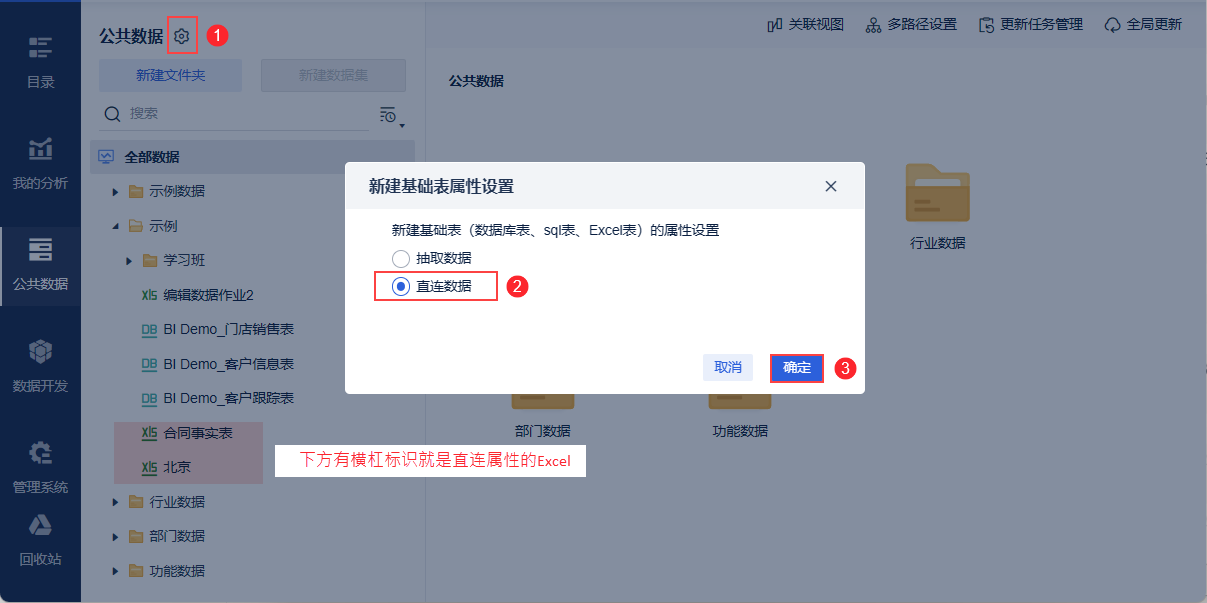Open 数据开发 in sidebar
This screenshot has height=603, width=1207.
pos(40,366)
